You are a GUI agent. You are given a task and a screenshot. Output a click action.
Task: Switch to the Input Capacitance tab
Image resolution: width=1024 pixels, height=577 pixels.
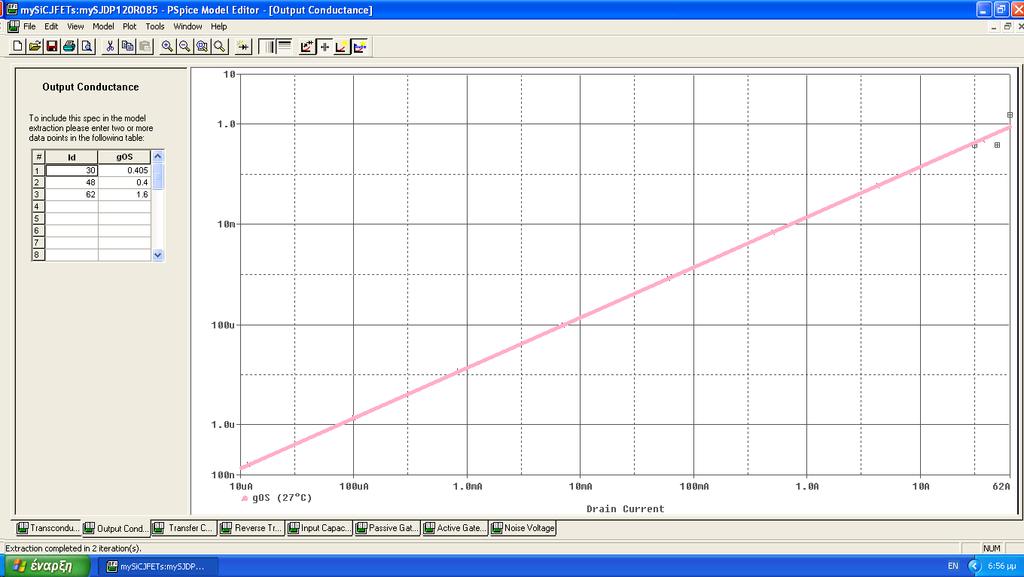point(320,528)
